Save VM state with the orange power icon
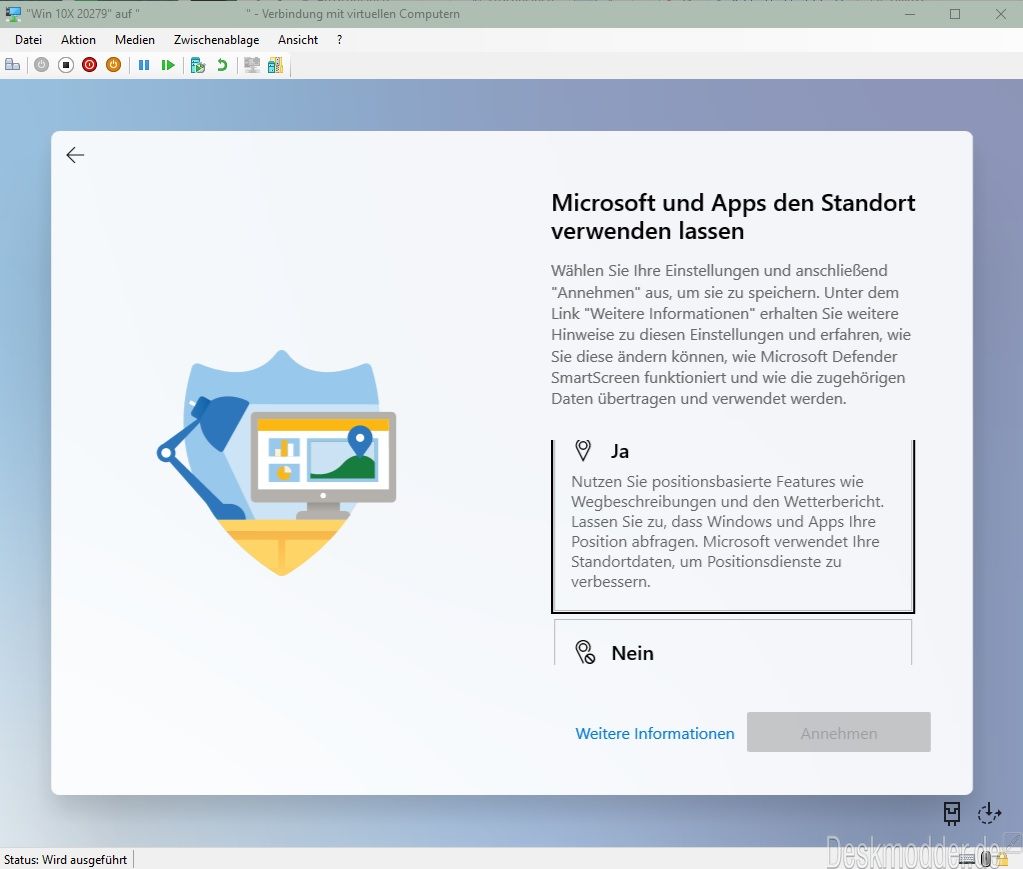Screen dimensions: 1023x869 (114, 65)
